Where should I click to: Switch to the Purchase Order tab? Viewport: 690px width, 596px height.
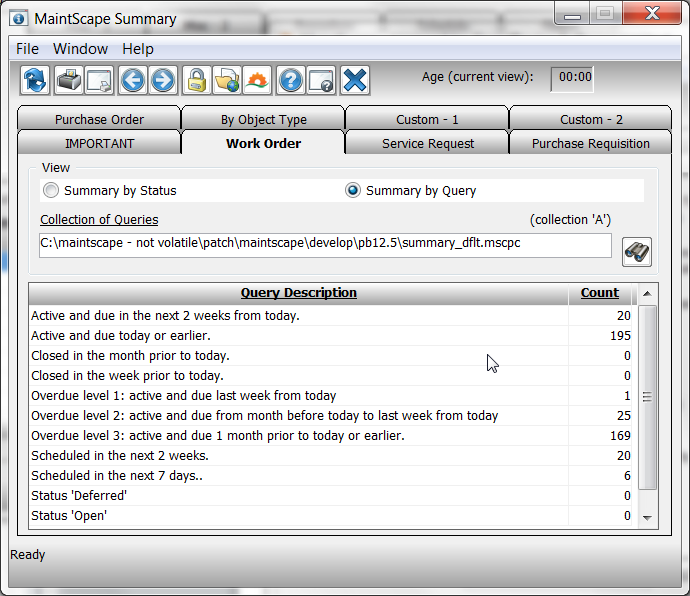[99, 119]
